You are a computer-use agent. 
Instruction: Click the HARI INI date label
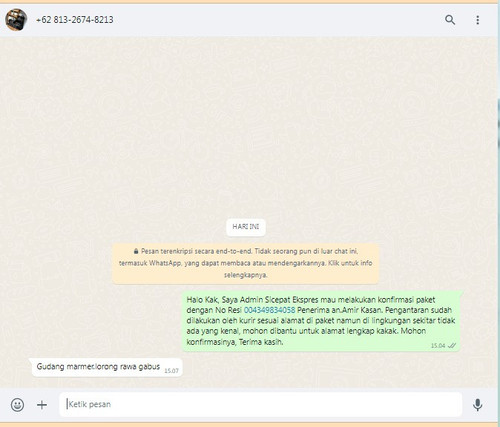(x=246, y=227)
